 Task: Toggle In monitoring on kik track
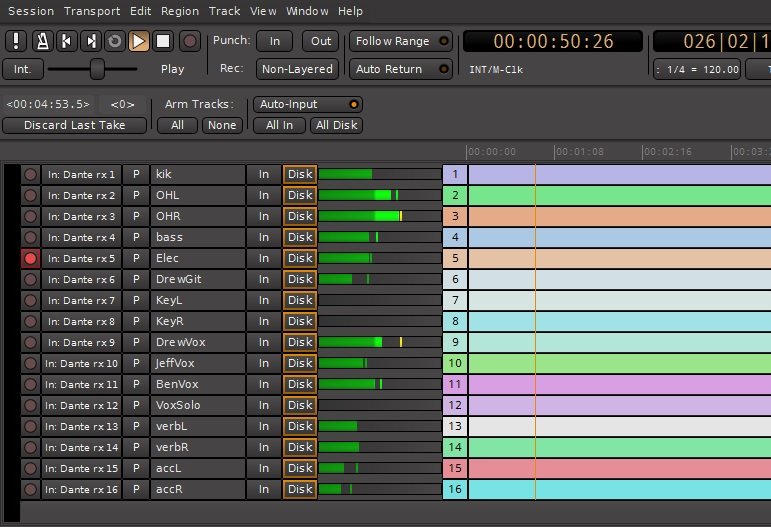pos(264,174)
